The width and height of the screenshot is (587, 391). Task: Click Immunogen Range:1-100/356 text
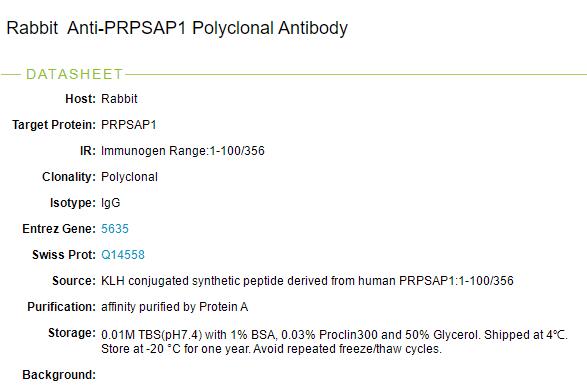click(183, 151)
